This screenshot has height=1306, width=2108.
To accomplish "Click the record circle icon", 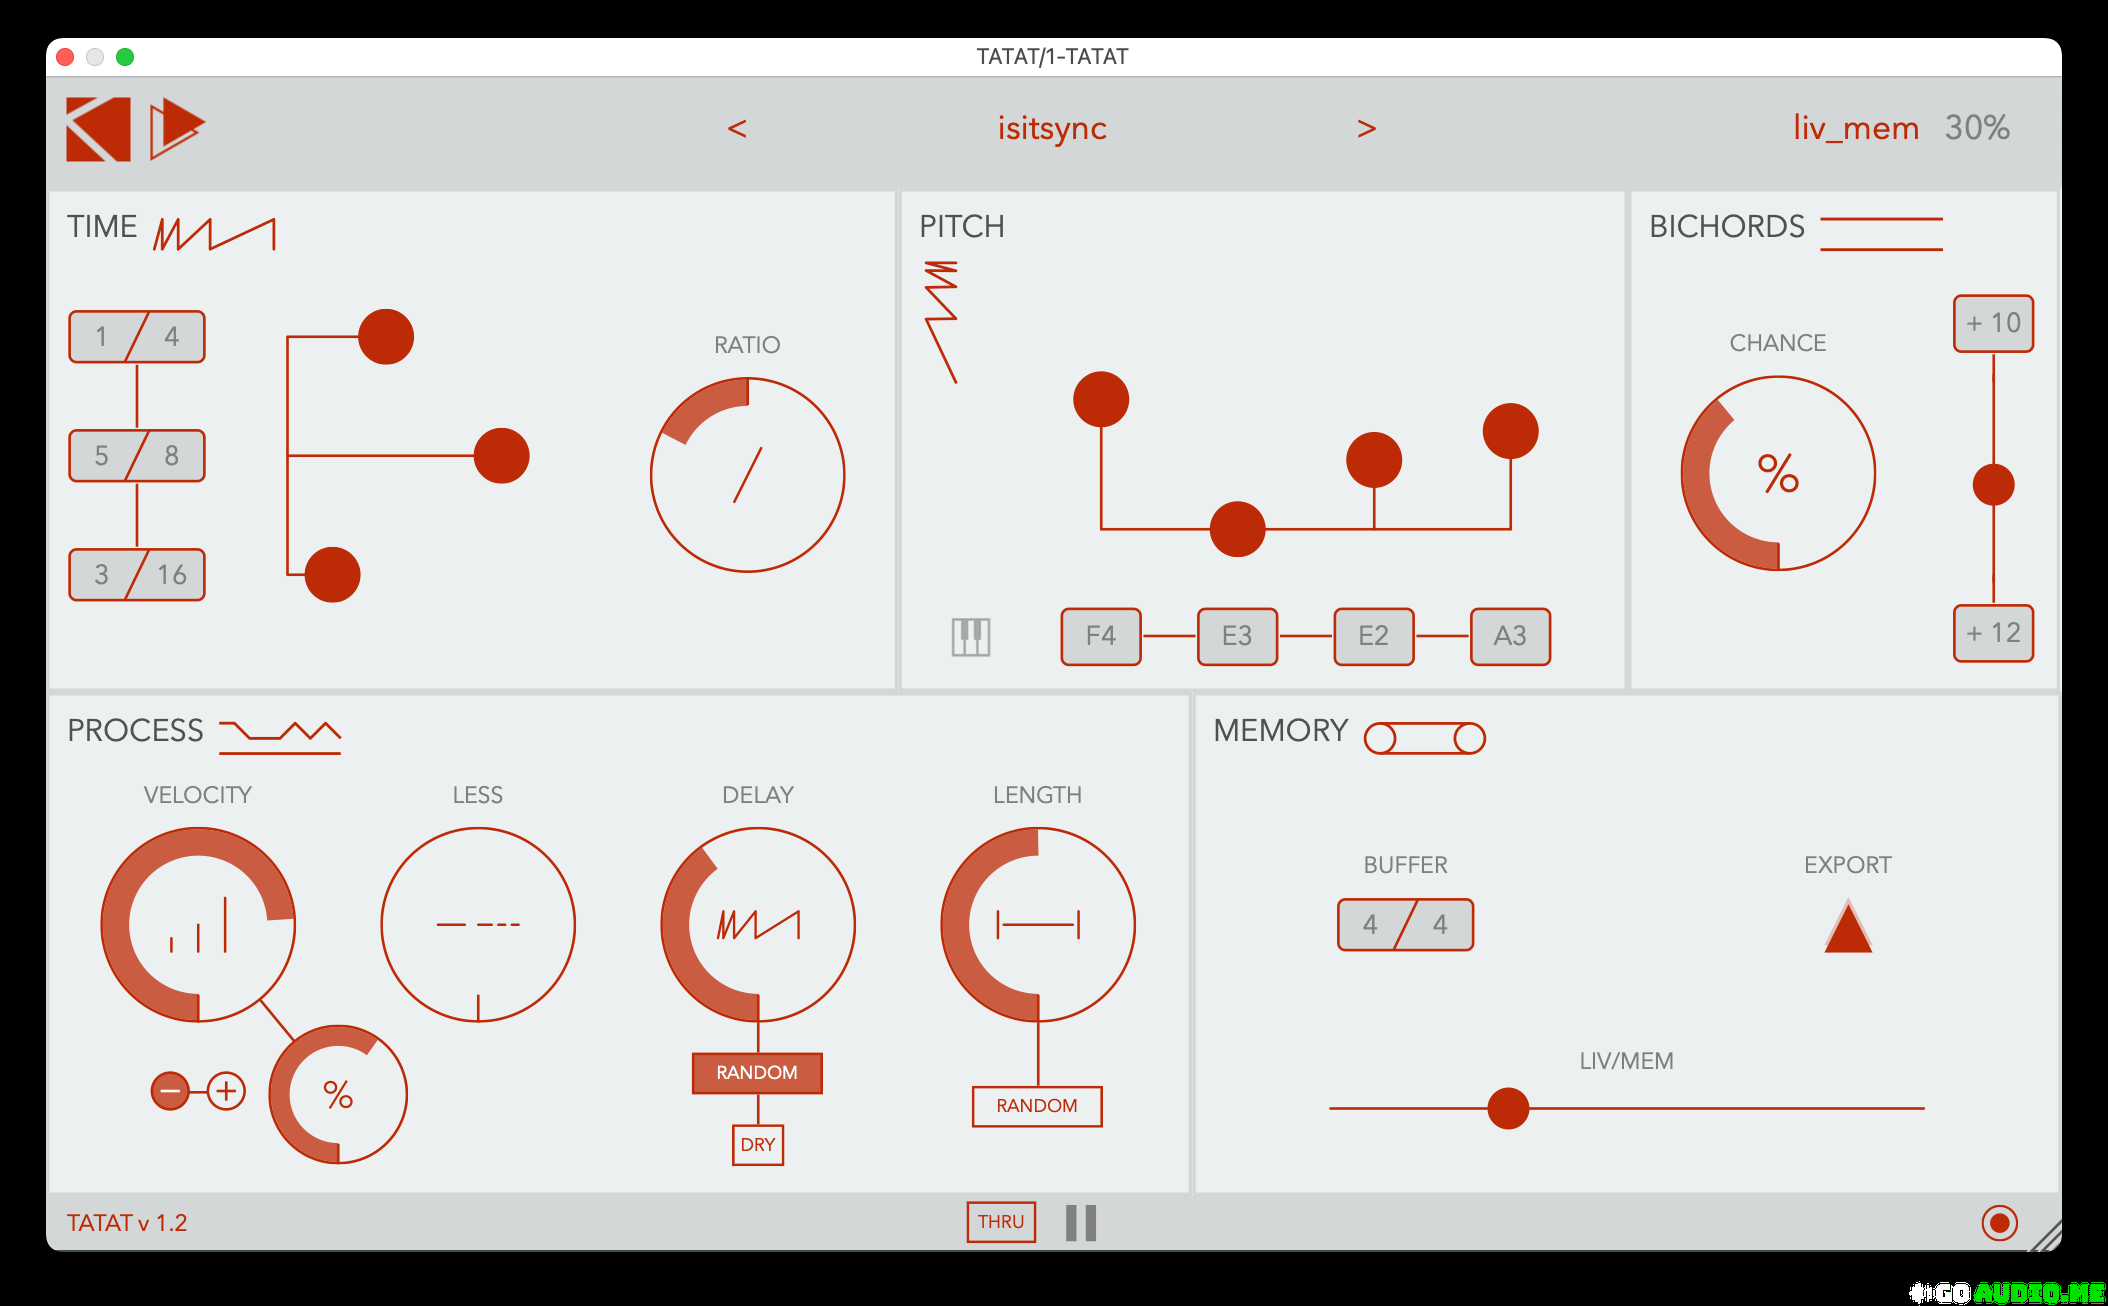I will (2000, 1222).
